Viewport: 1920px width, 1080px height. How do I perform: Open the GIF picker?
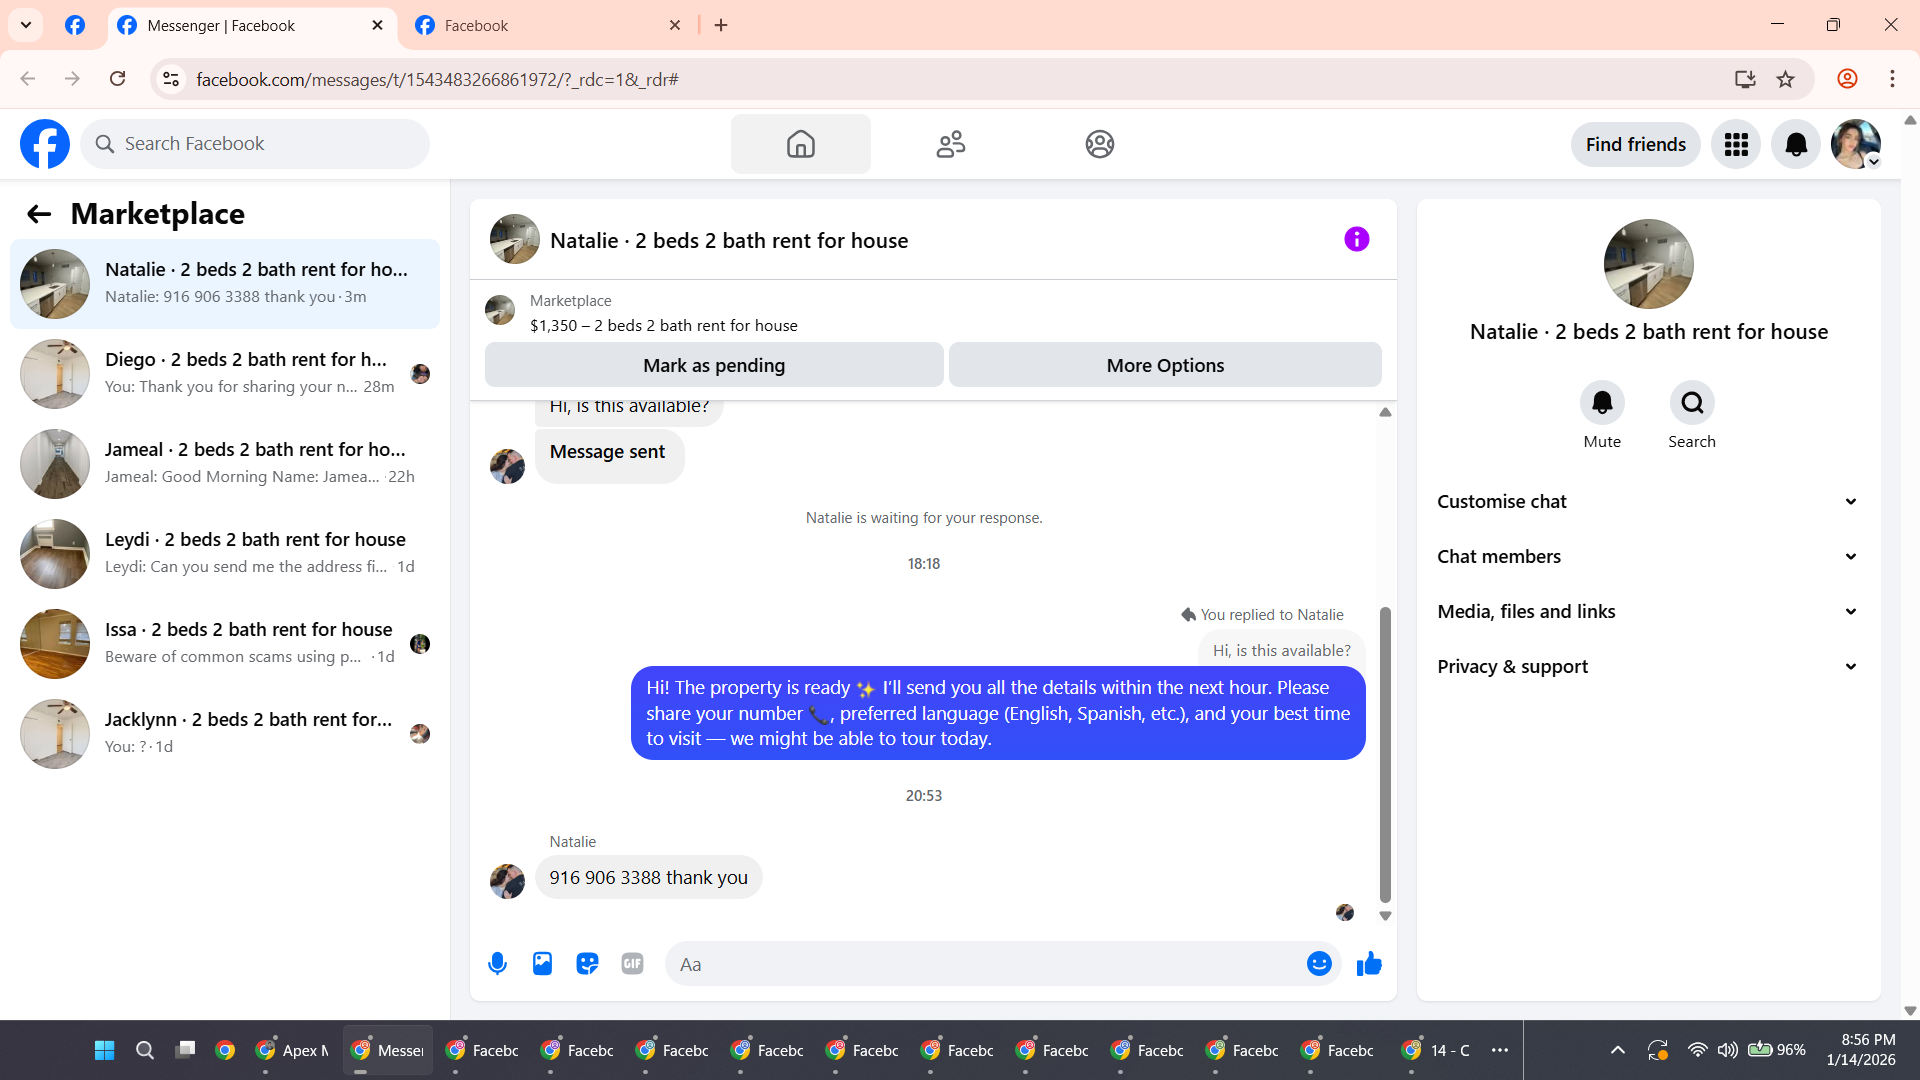click(x=632, y=964)
